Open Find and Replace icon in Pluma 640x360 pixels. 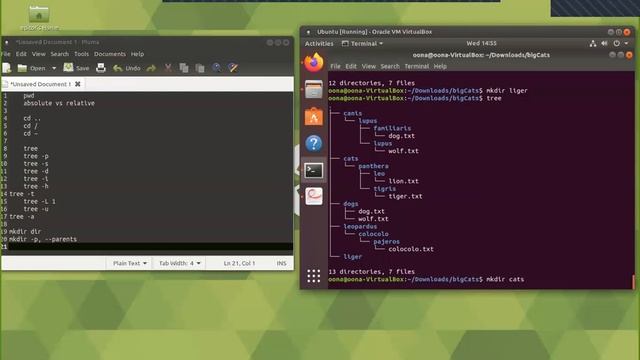[233, 68]
